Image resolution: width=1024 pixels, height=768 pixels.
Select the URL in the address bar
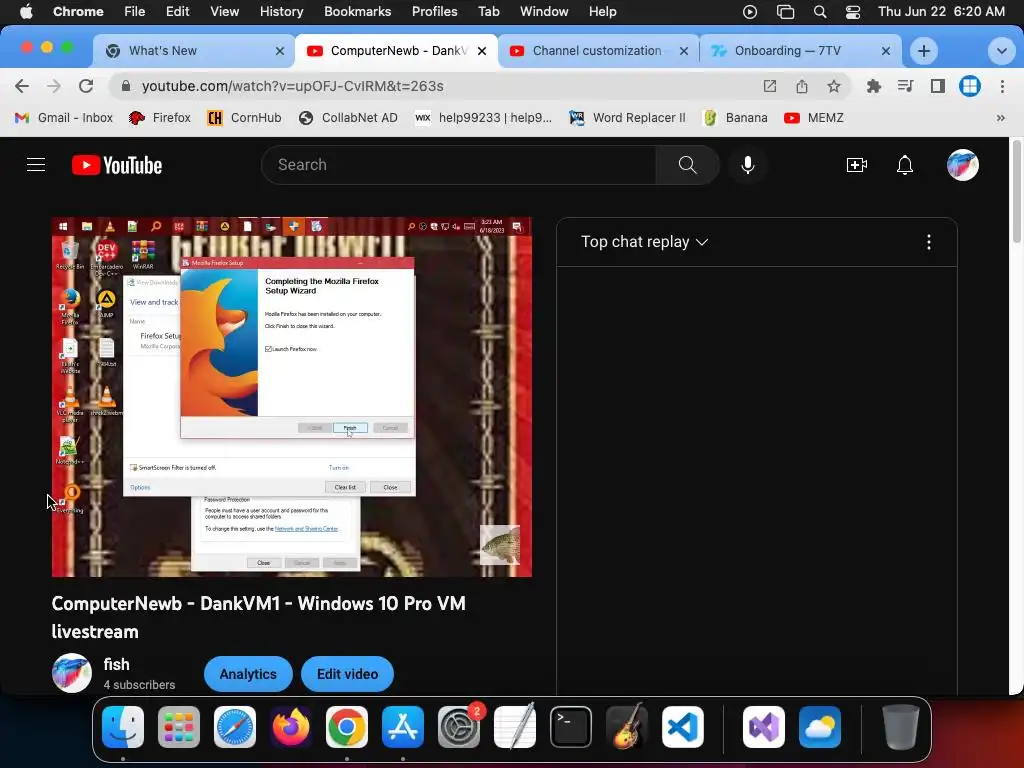293,86
